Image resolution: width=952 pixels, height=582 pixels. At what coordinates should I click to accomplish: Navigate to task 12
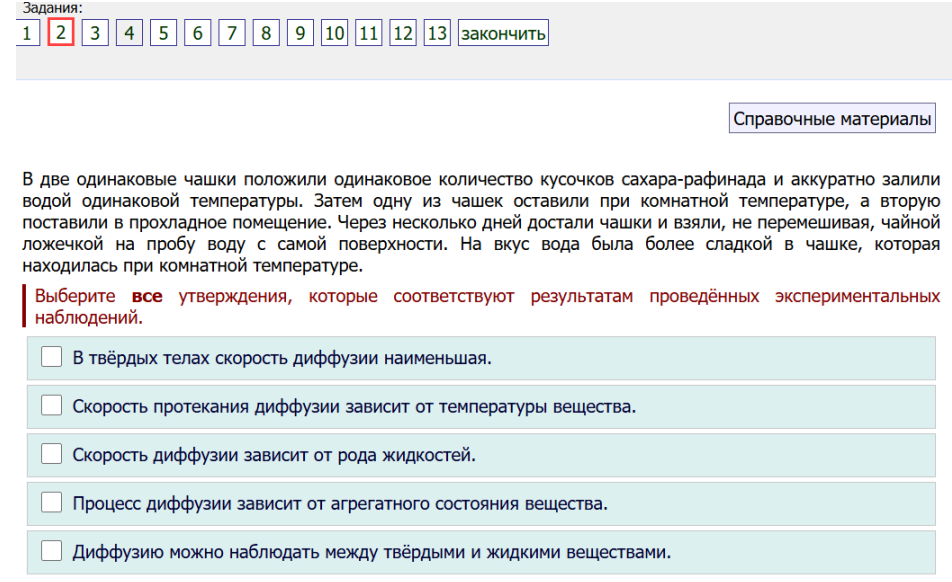point(402,33)
